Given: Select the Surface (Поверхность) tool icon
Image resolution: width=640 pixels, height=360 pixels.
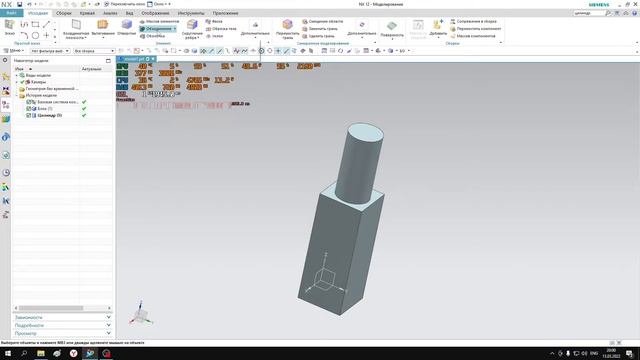Looking at the screenshot, I should point(392,26).
